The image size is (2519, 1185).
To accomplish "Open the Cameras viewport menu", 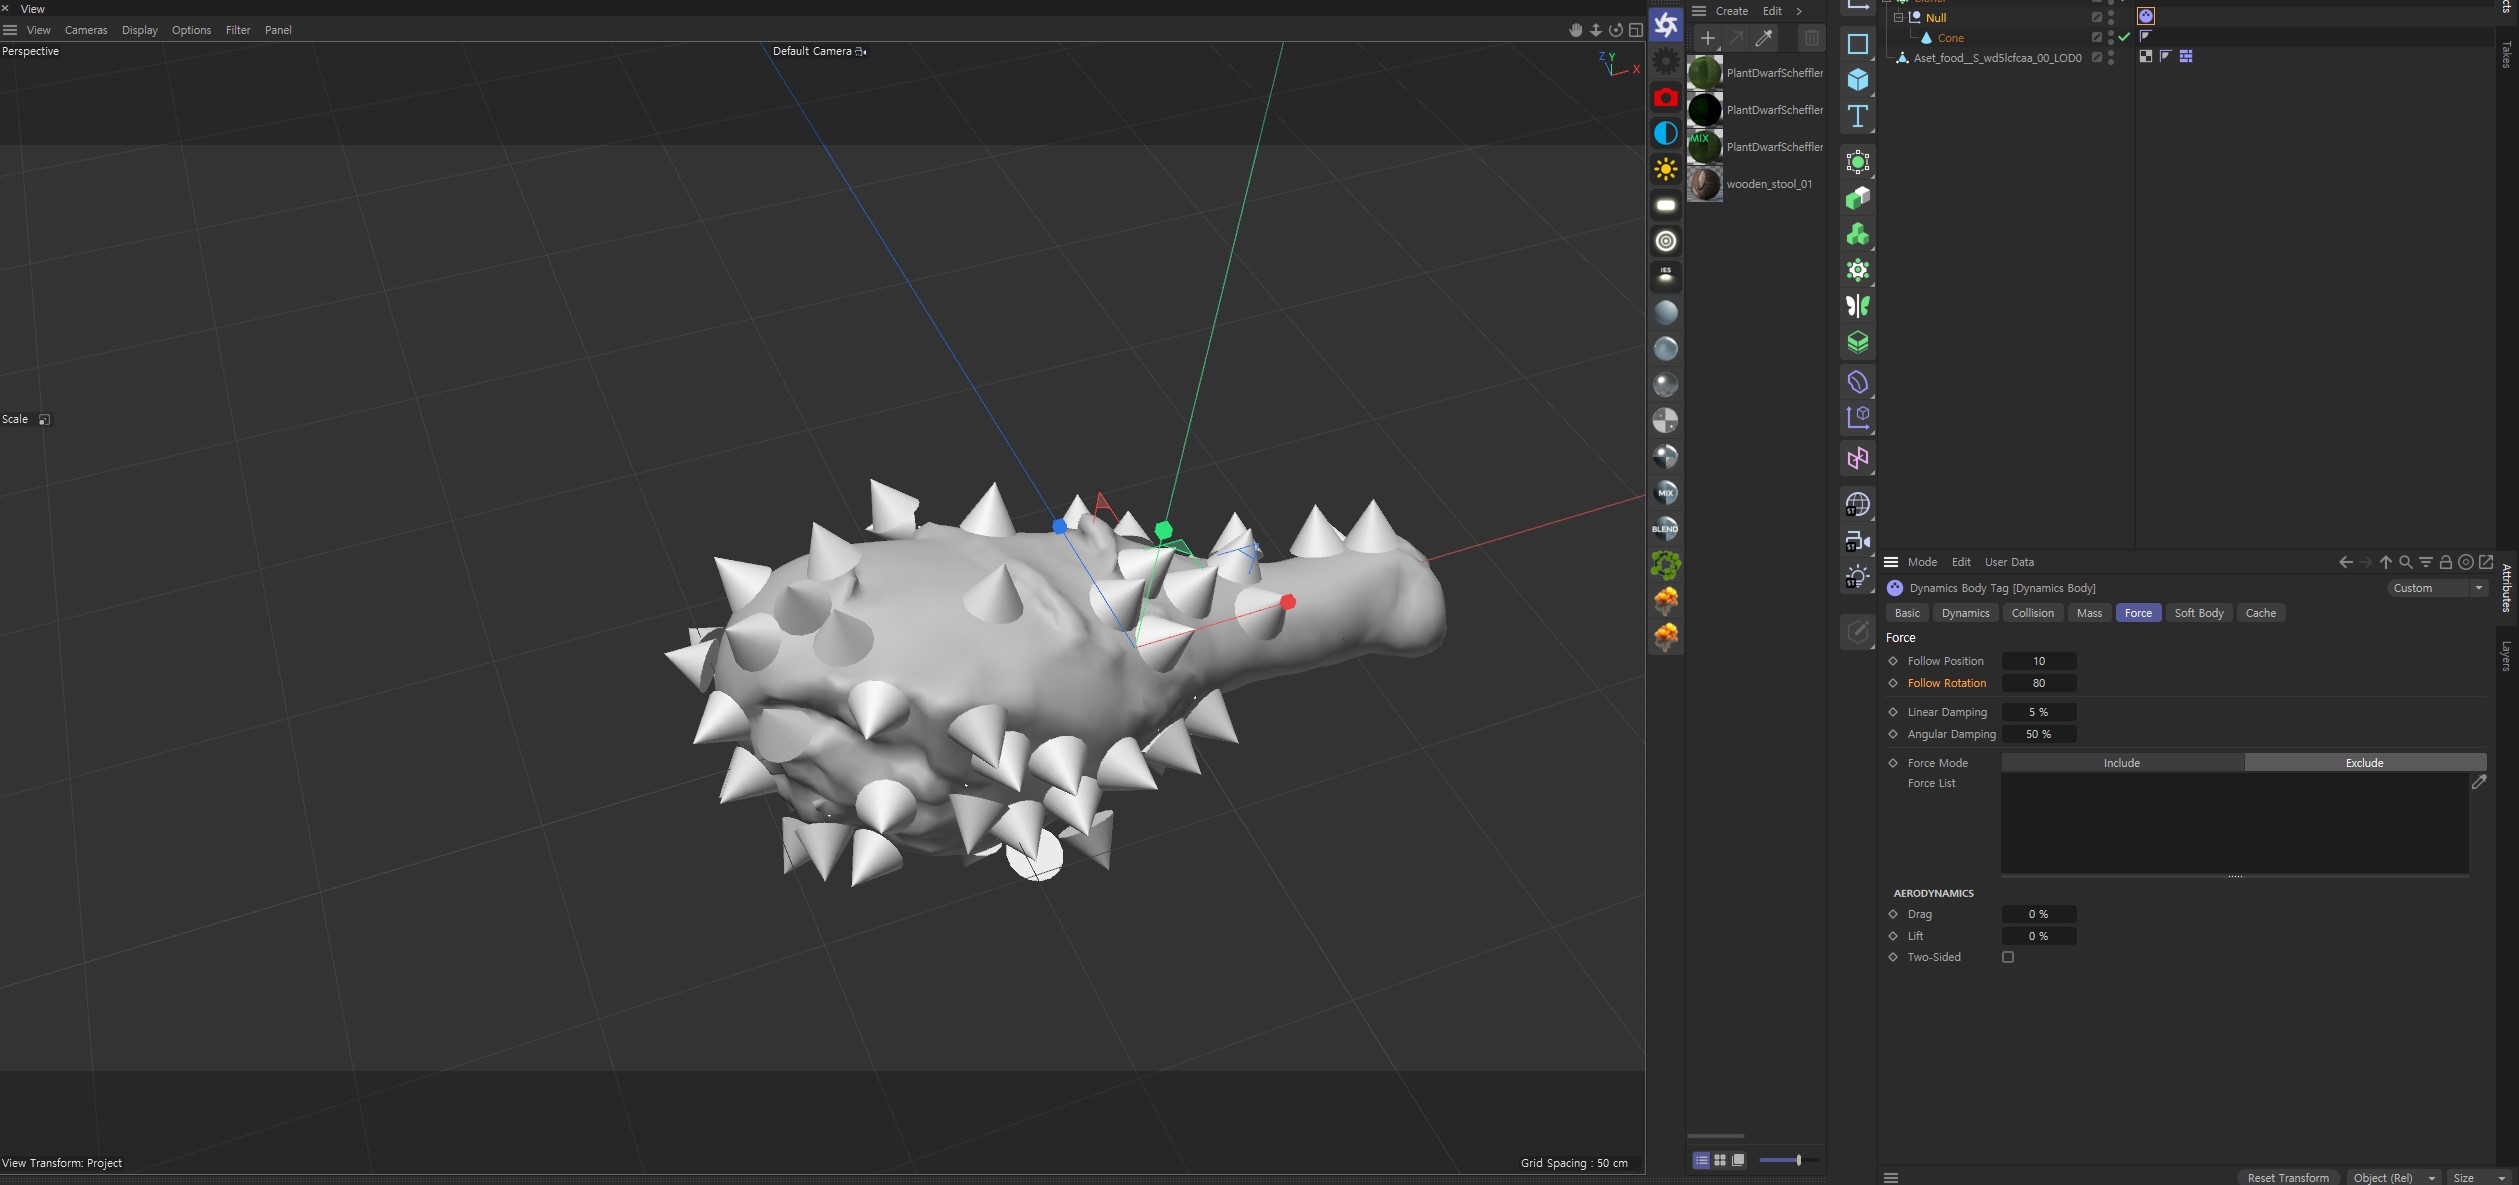I will [86, 30].
